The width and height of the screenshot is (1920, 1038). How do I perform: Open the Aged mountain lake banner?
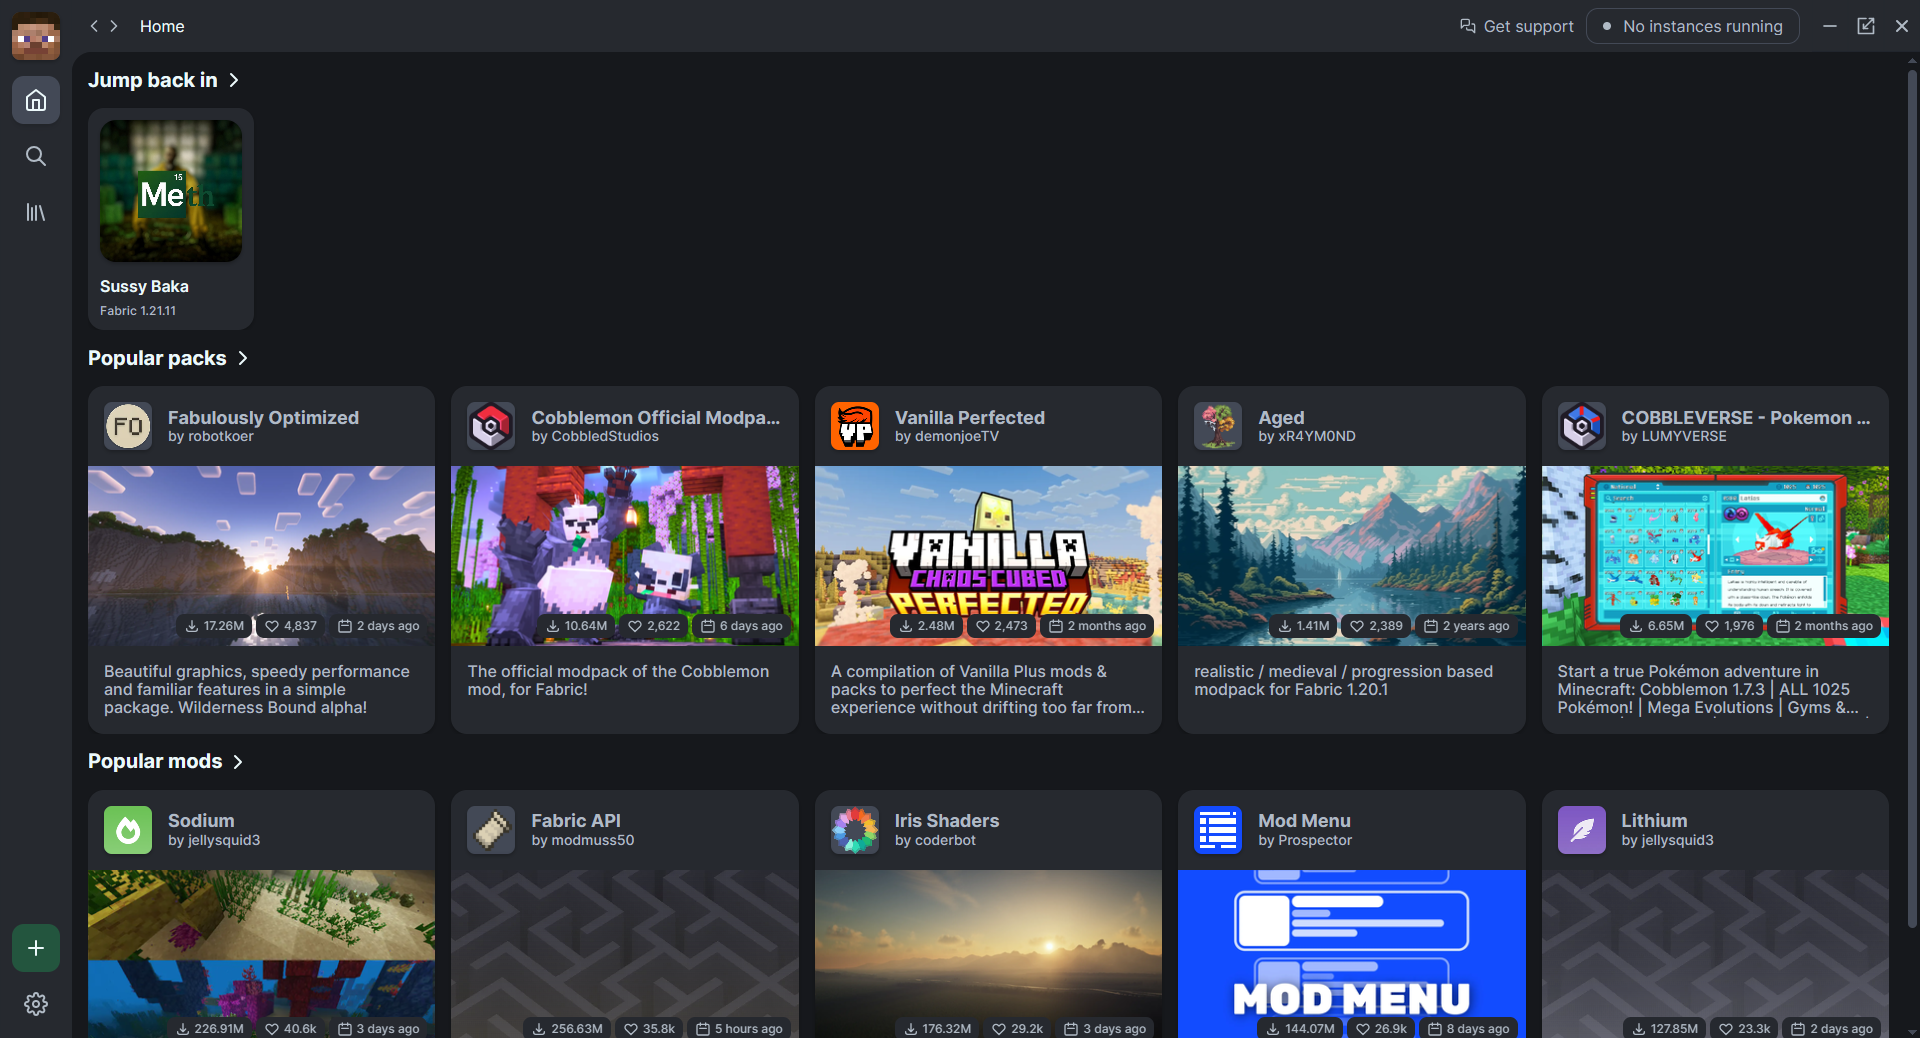click(1352, 555)
